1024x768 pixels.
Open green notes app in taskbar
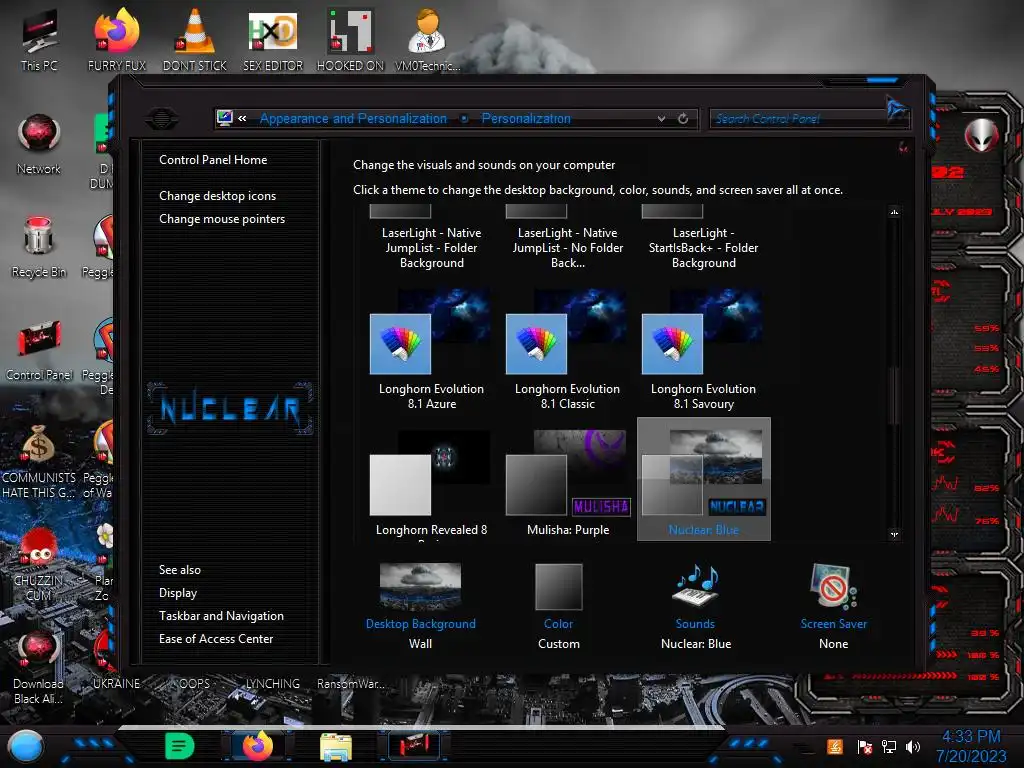(x=180, y=746)
